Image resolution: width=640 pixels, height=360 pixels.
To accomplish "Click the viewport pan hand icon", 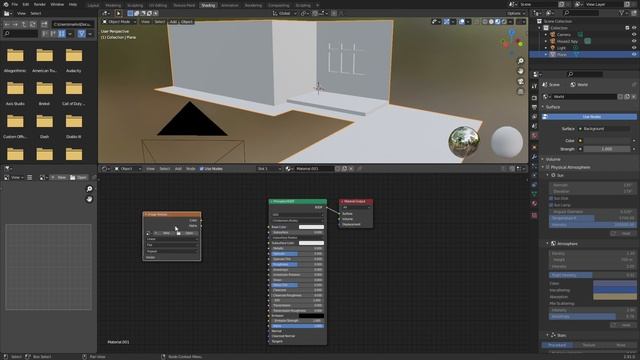I will pos(520,71).
